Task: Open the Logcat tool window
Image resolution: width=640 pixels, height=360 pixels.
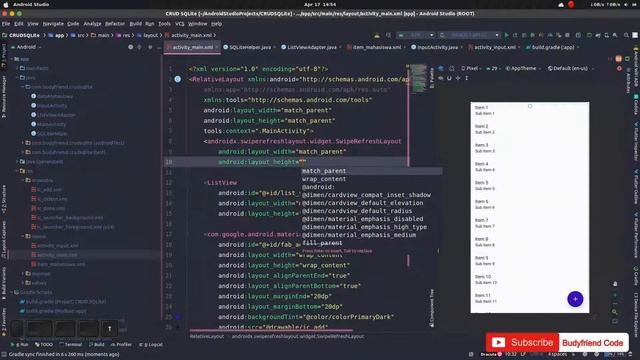Action: [x=151, y=344]
